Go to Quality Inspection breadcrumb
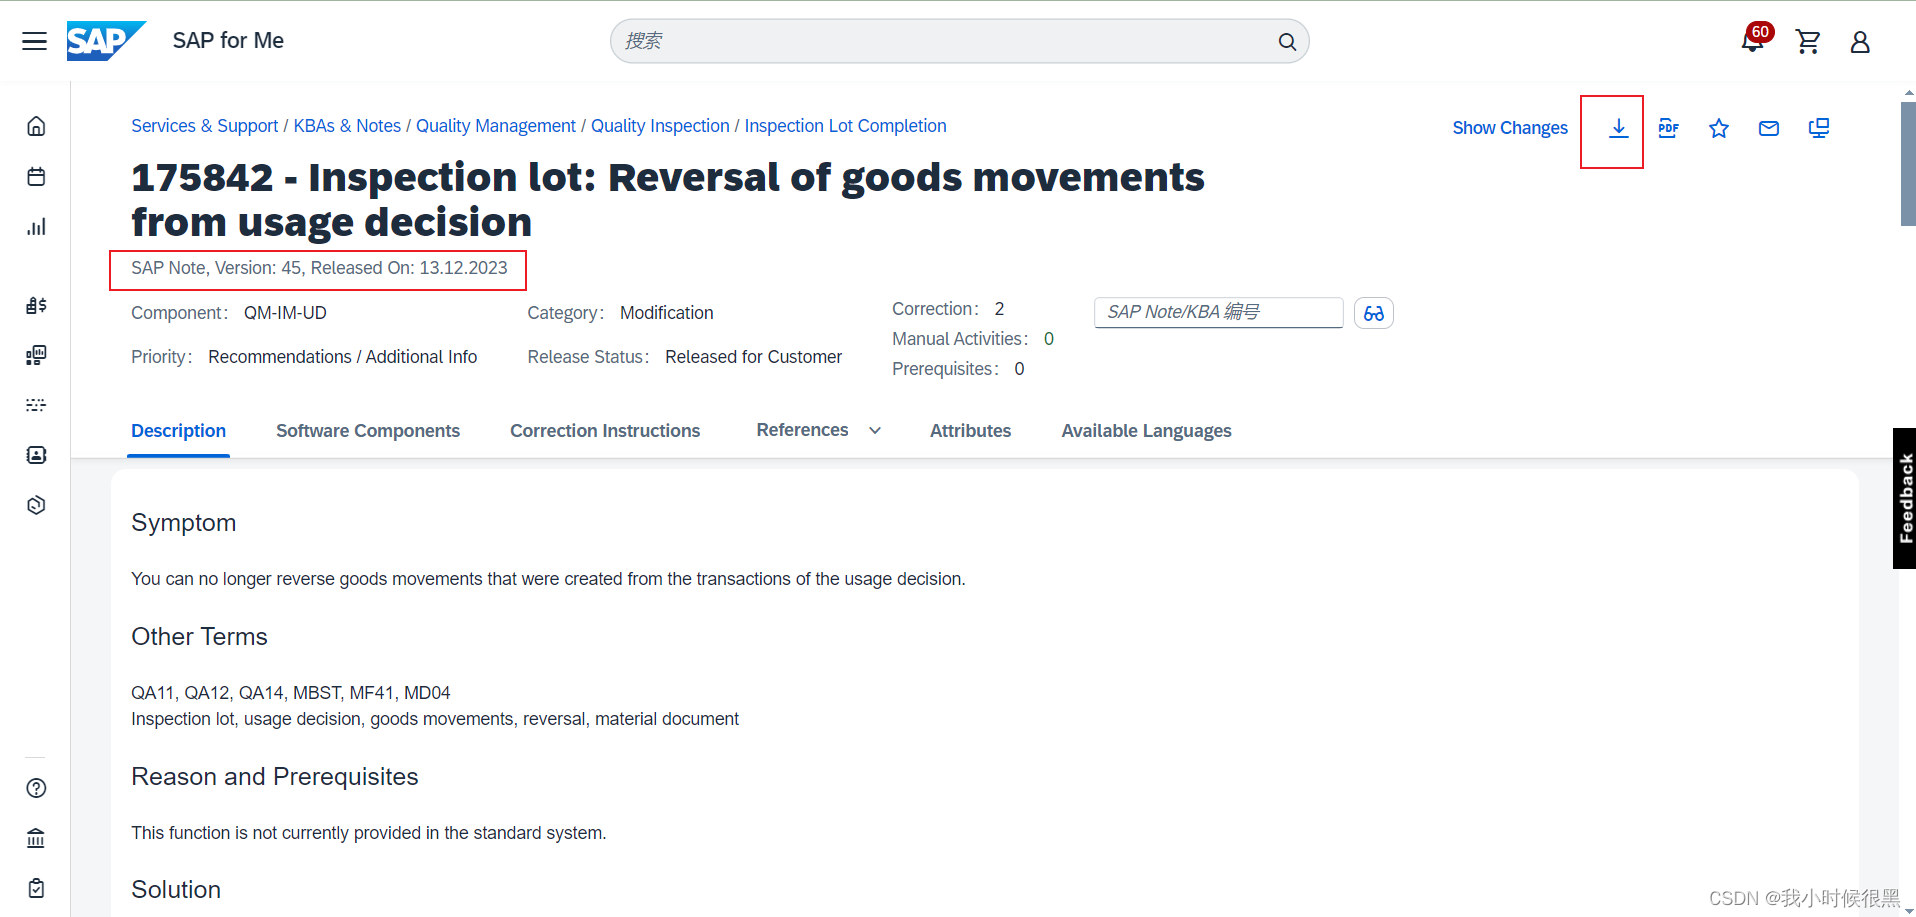Screen dimensions: 1916x917 point(660,126)
